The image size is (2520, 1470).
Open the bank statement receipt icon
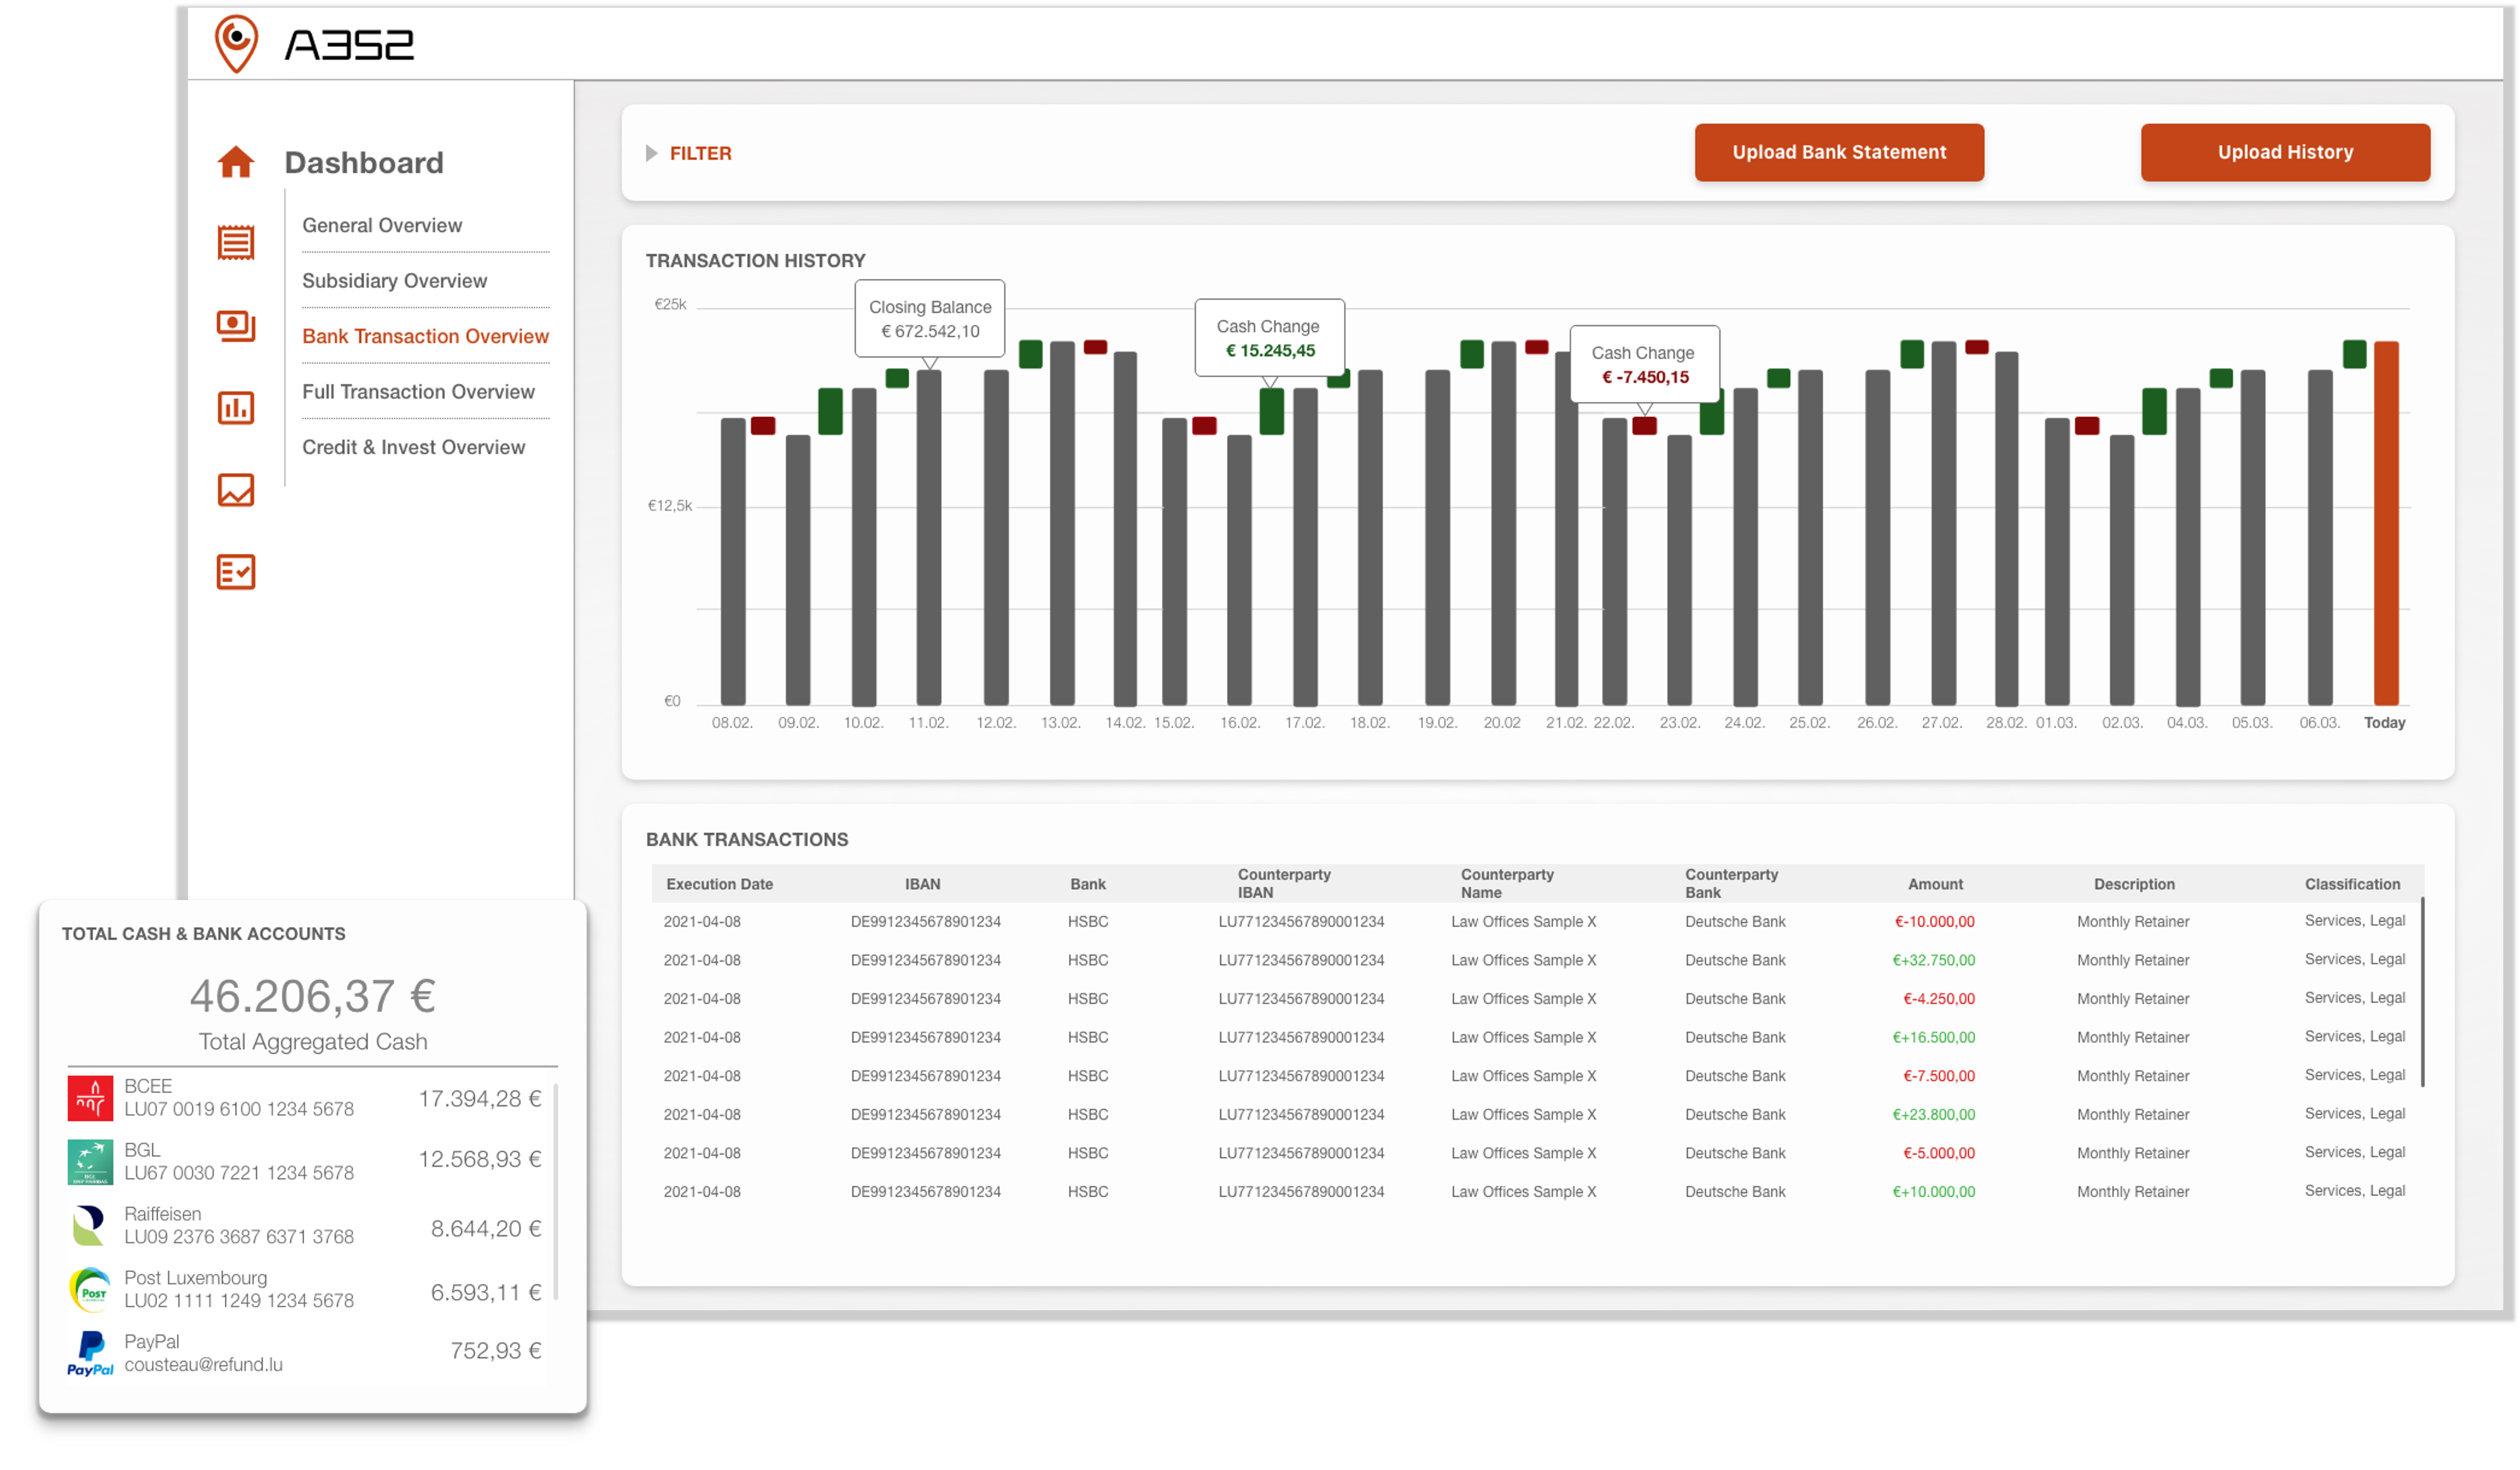236,243
